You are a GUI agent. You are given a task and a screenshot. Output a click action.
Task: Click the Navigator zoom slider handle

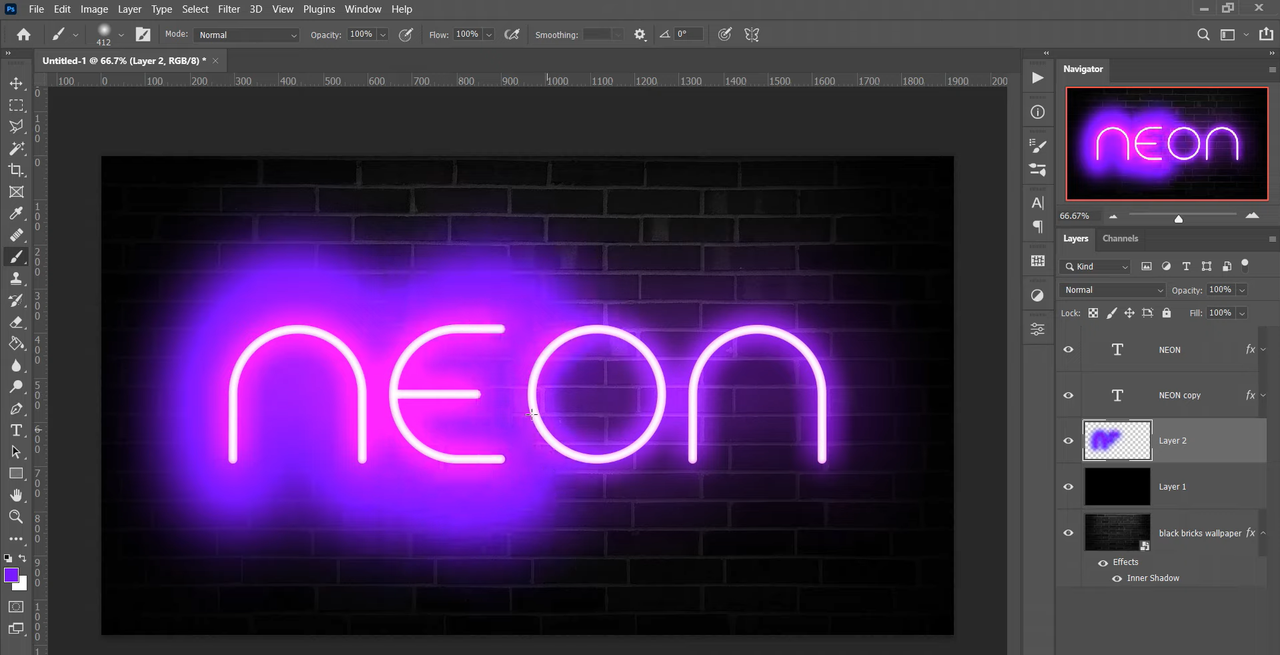(x=1179, y=217)
